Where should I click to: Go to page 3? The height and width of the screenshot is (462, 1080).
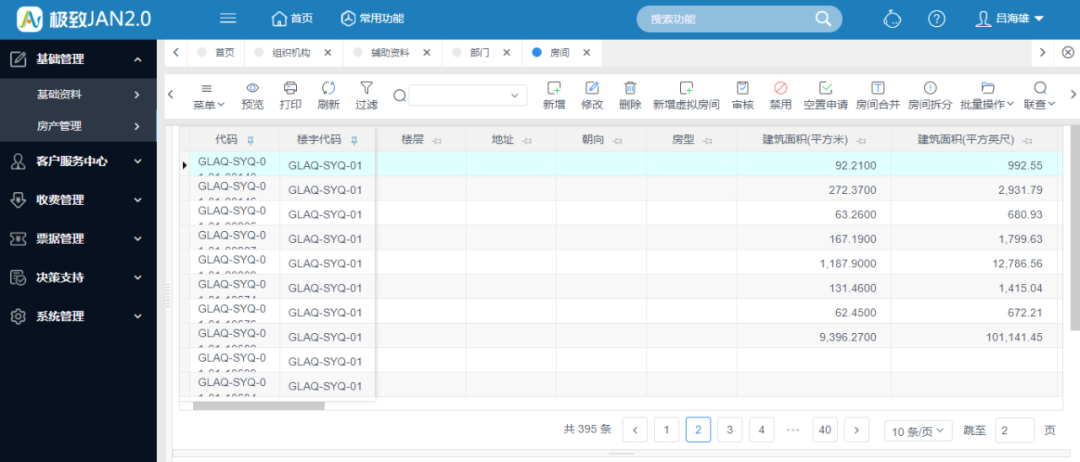729,430
